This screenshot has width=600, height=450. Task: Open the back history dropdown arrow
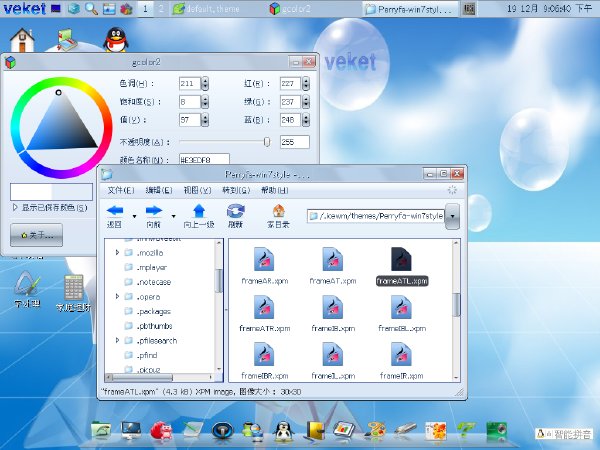click(x=134, y=216)
